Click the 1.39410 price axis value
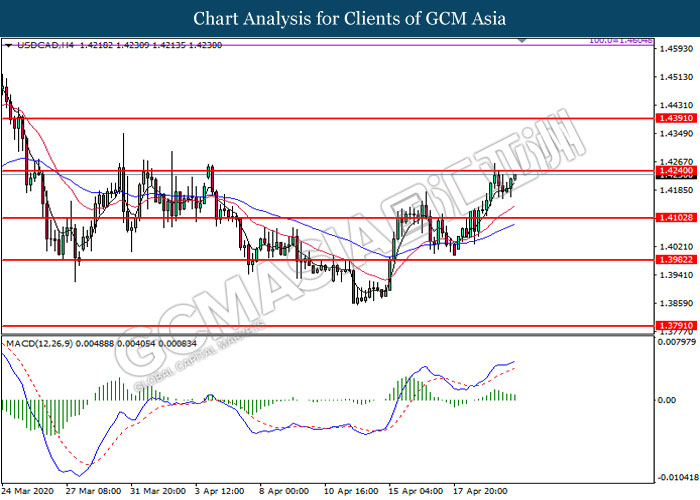The width and height of the screenshot is (700, 500). point(676,275)
